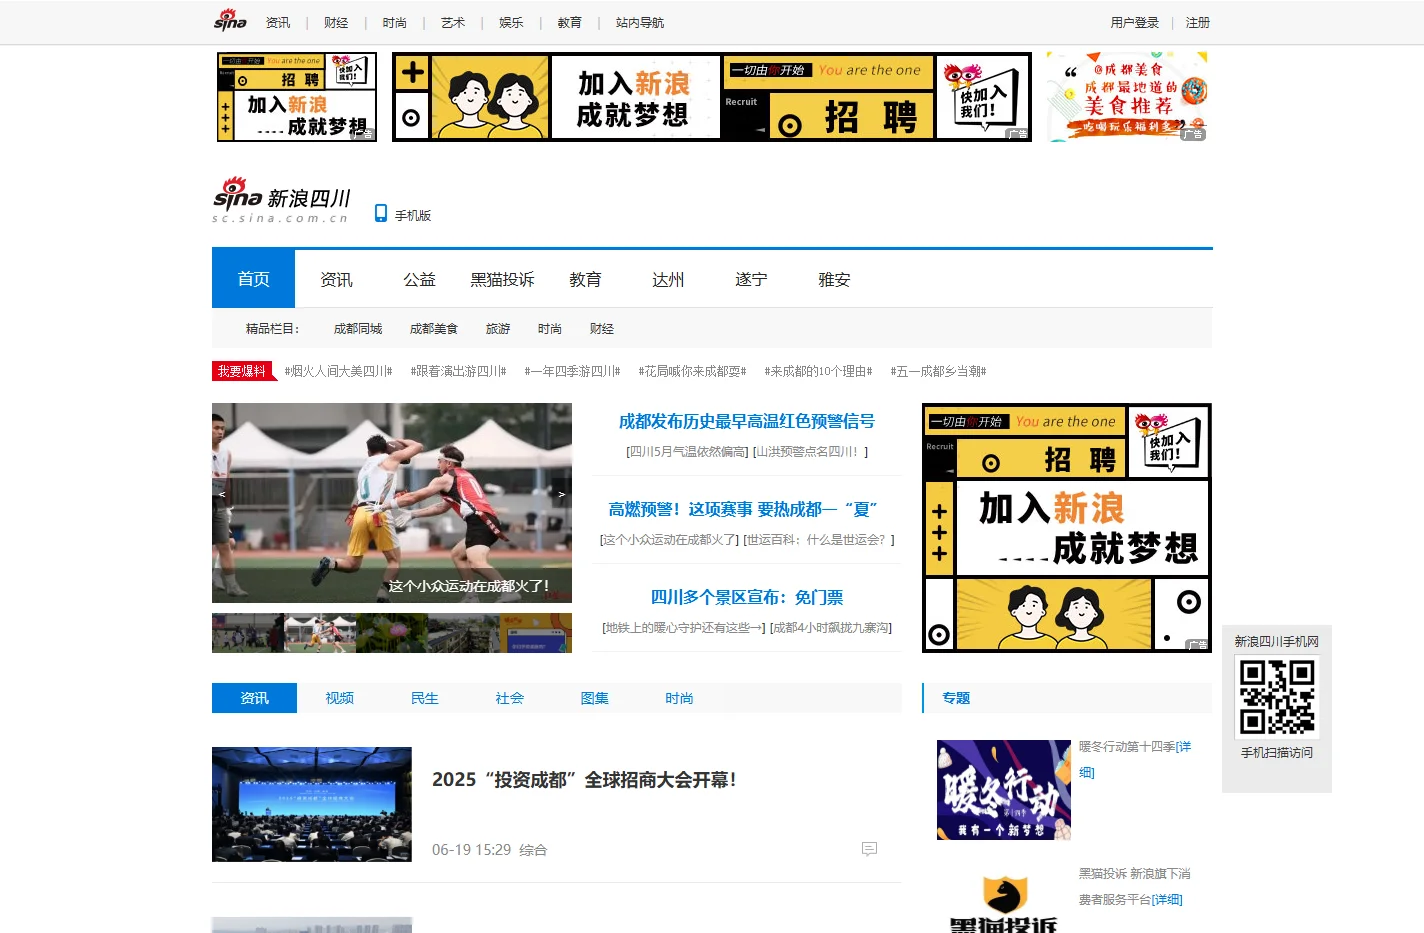Open headline 四川多个景区宣布：免门票

pyautogui.click(x=747, y=597)
